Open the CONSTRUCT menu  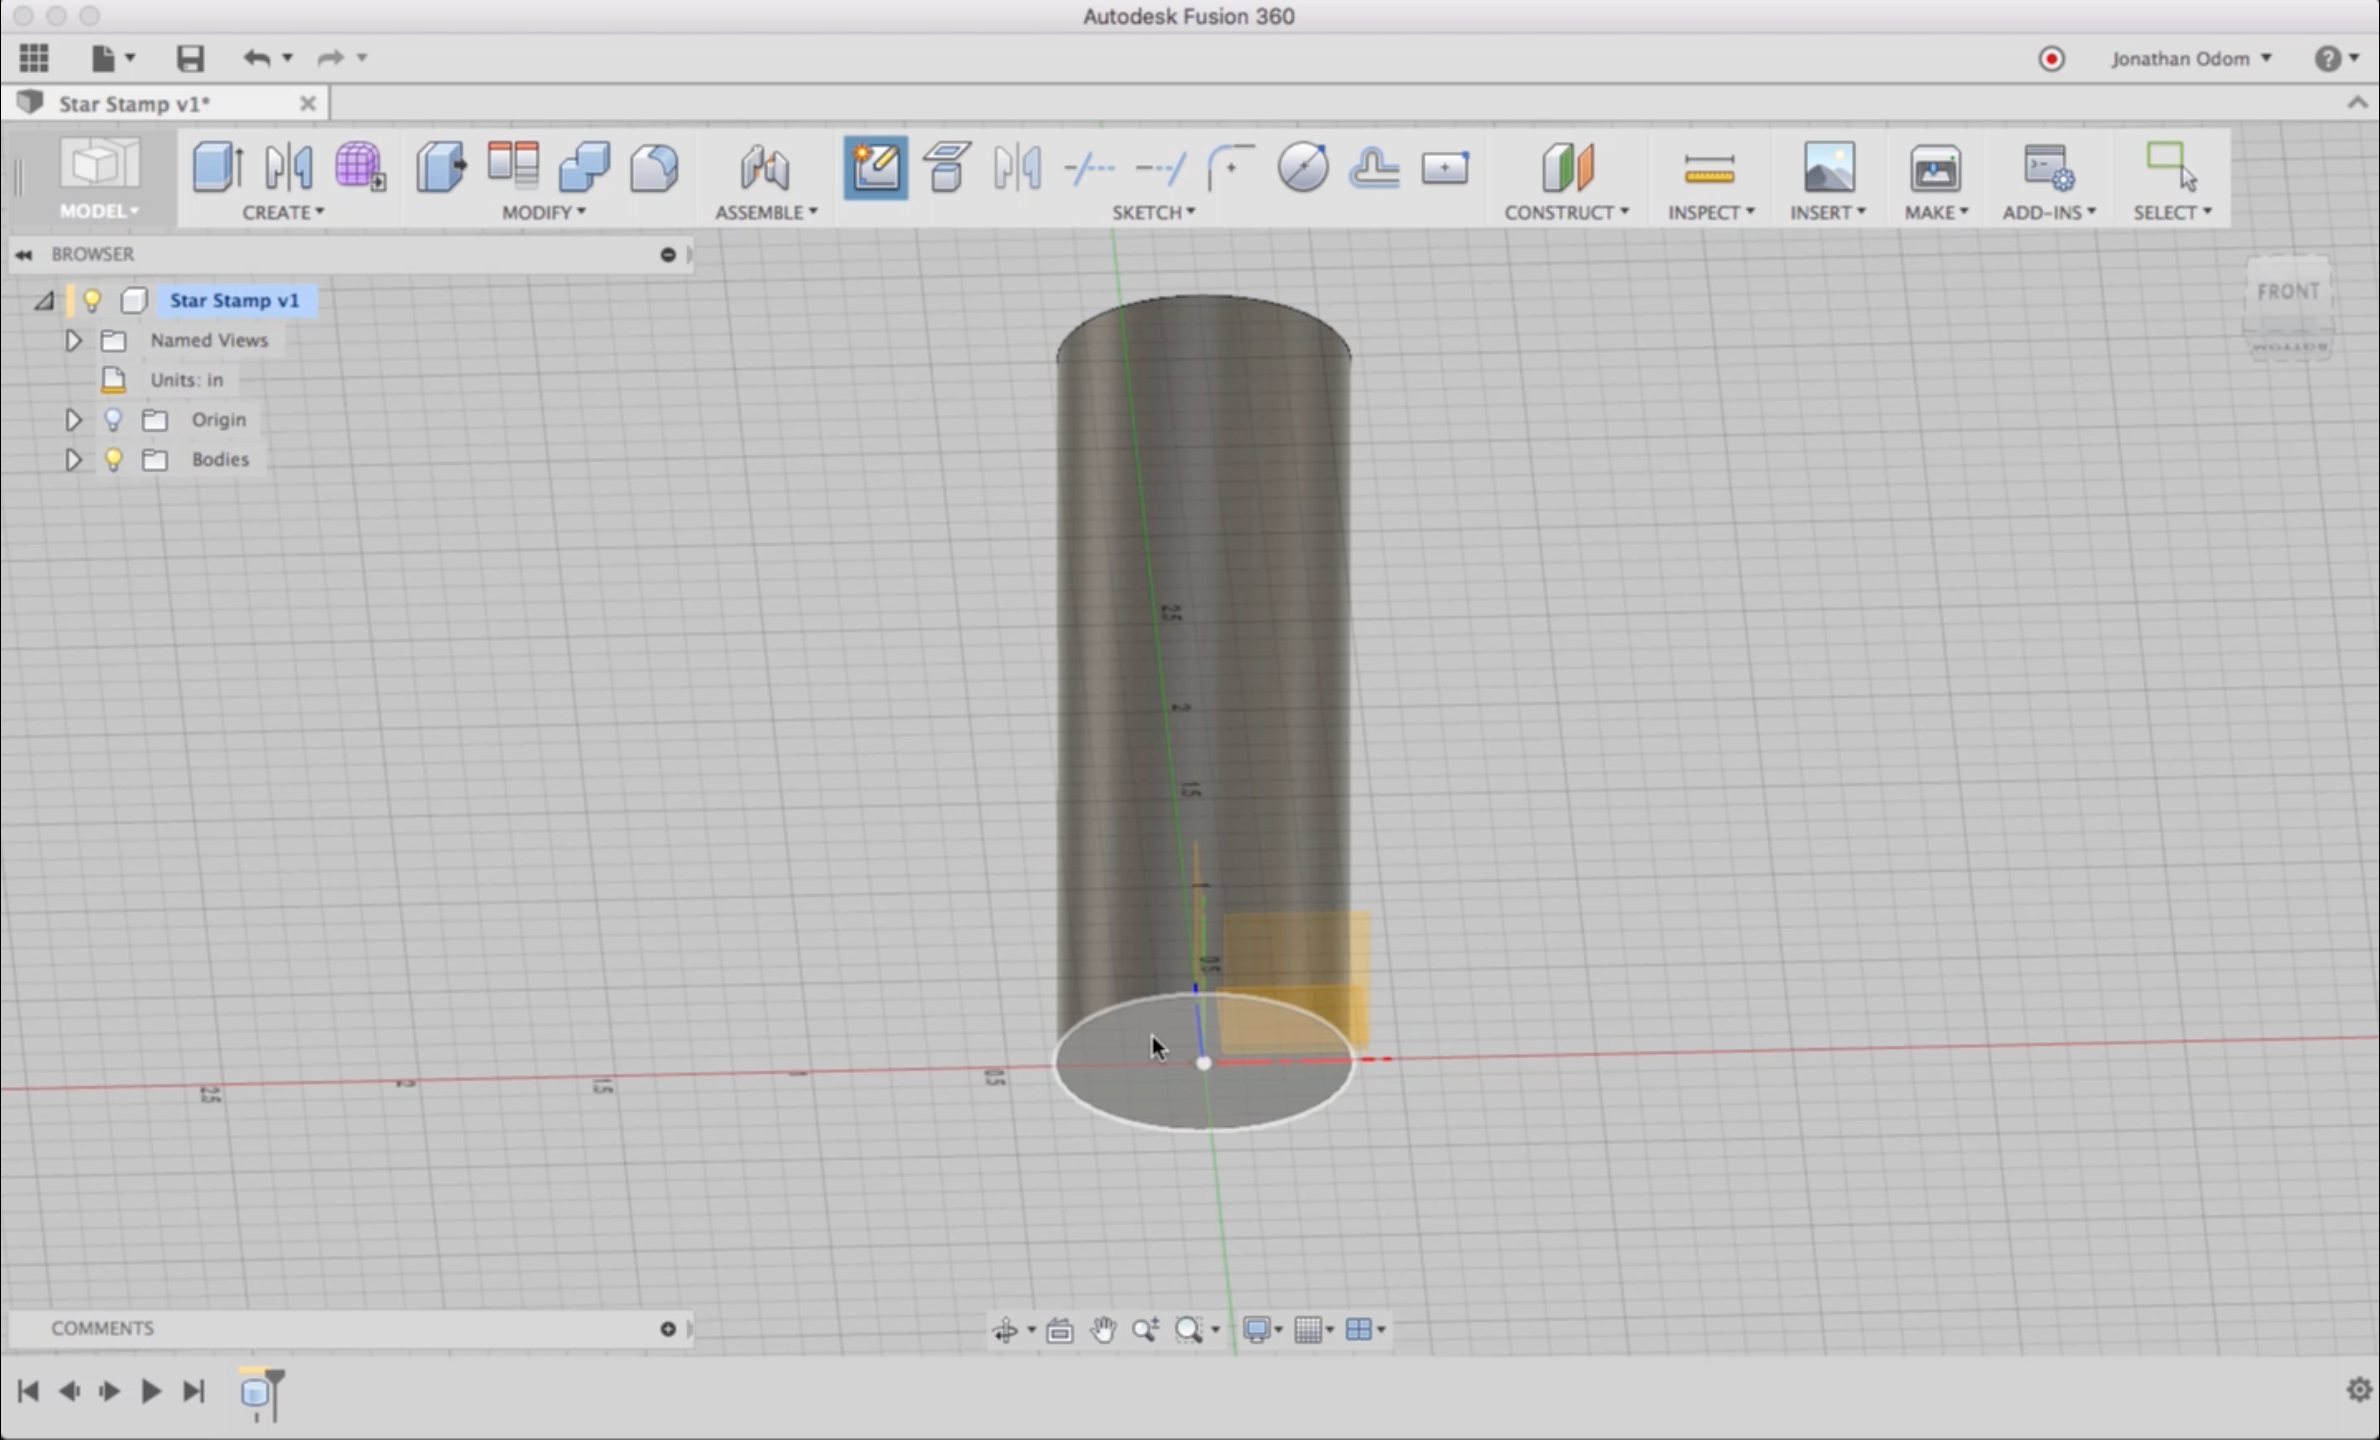(x=1565, y=212)
